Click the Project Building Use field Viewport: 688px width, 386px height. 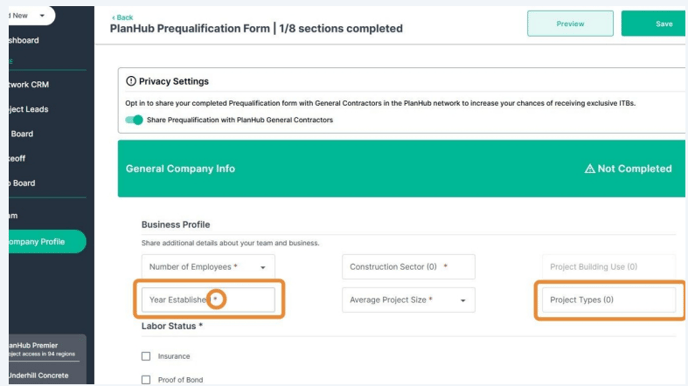[x=609, y=267]
